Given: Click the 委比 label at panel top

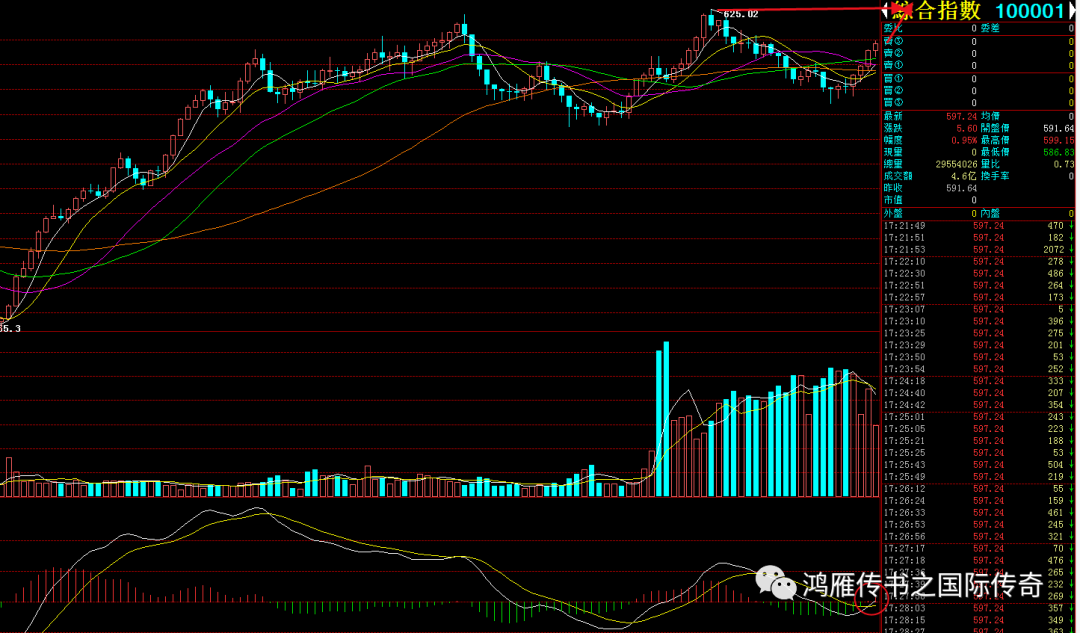Looking at the screenshot, I should (x=893, y=28).
